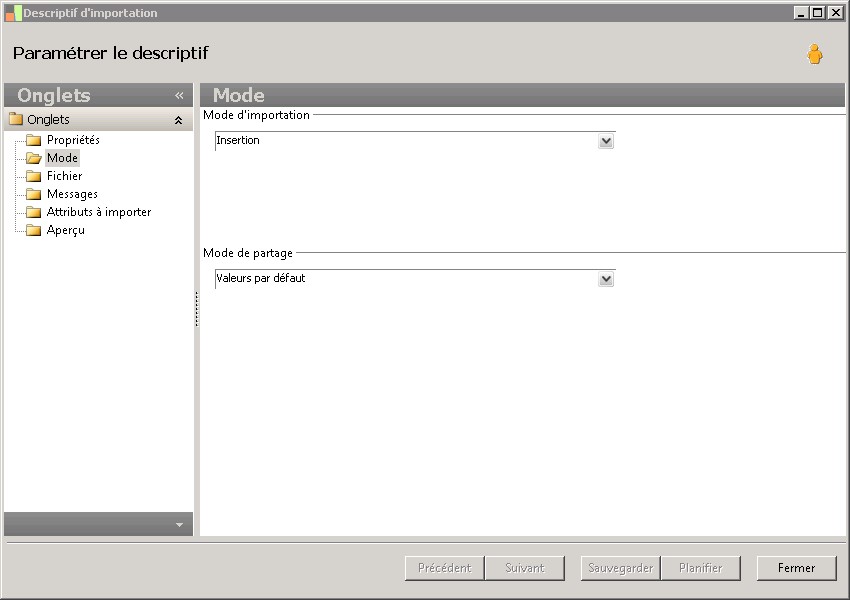
Task: Open the Messages tab item
Action: click(72, 194)
